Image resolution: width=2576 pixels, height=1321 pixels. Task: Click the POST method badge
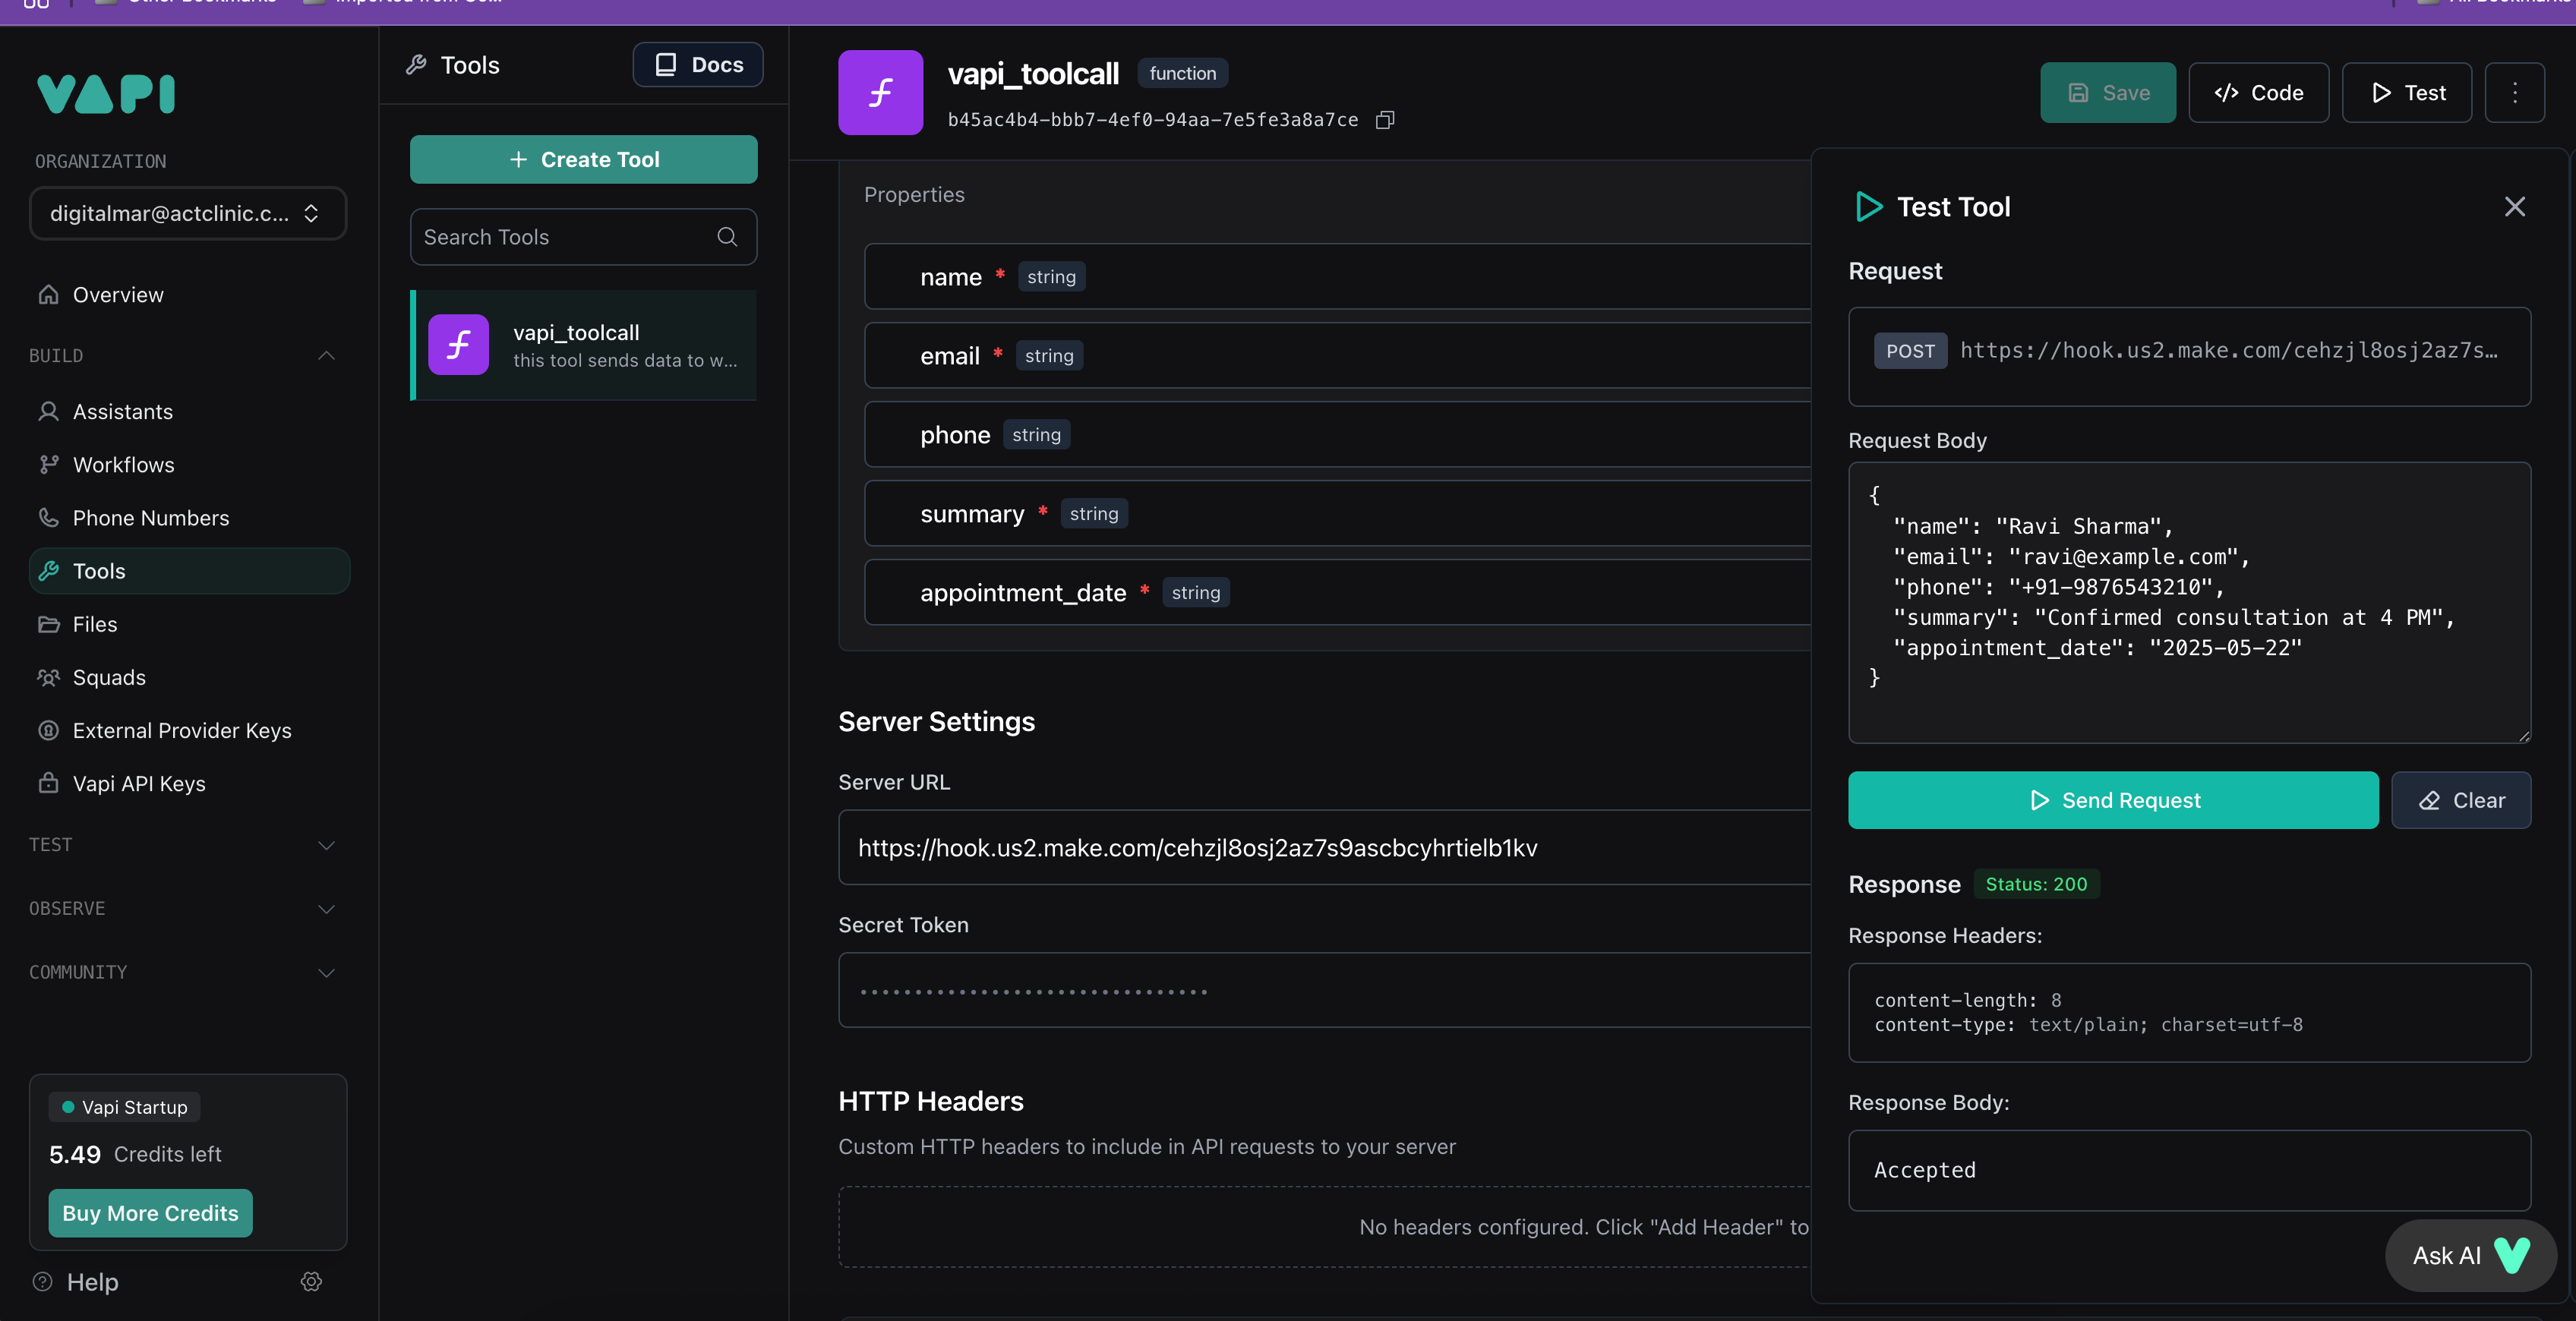[1910, 351]
